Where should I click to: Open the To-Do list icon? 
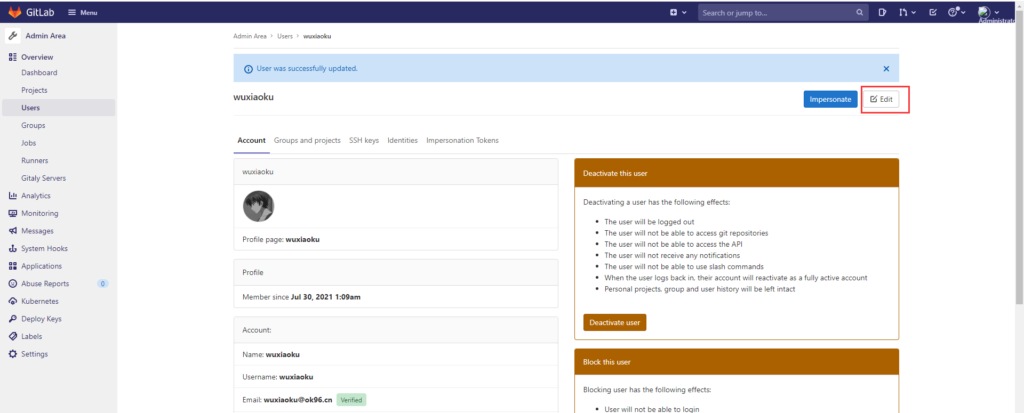pos(933,12)
